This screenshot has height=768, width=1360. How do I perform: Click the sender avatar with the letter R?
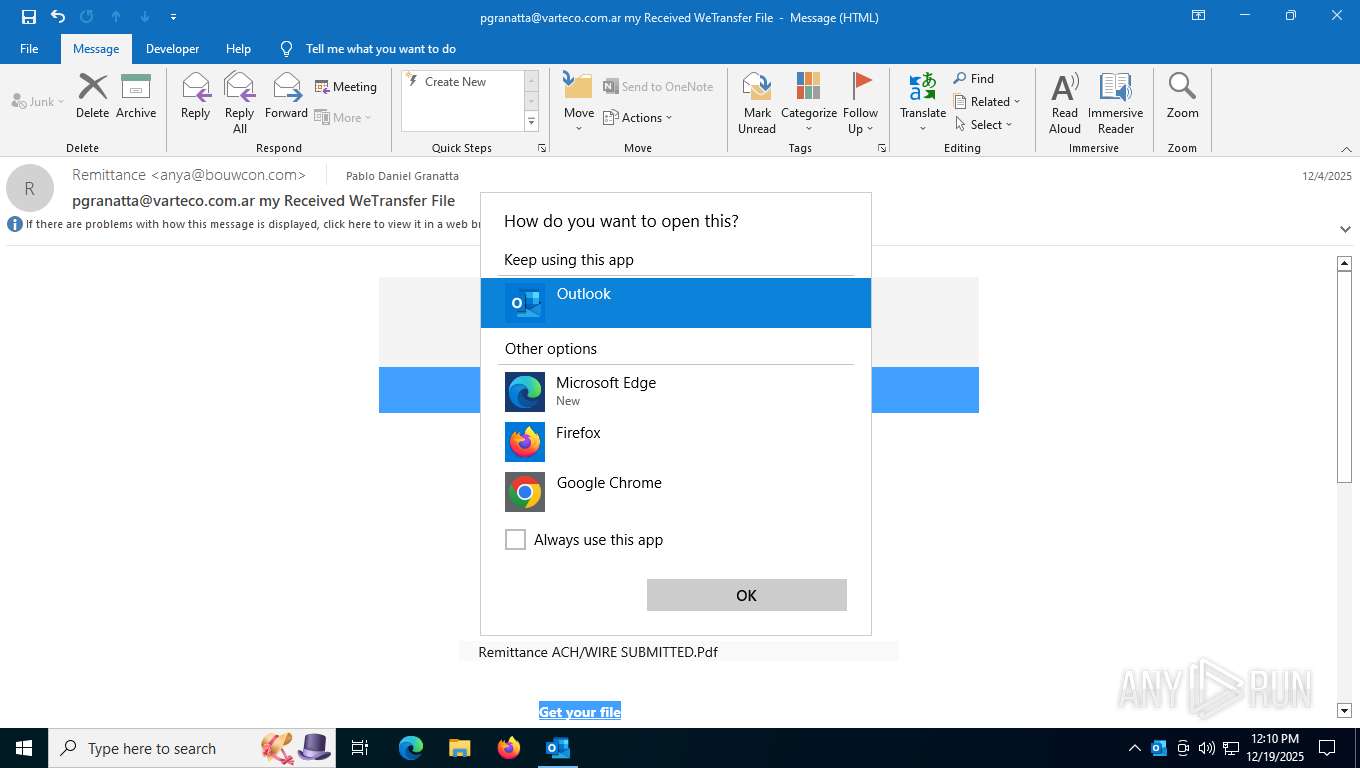pos(30,188)
